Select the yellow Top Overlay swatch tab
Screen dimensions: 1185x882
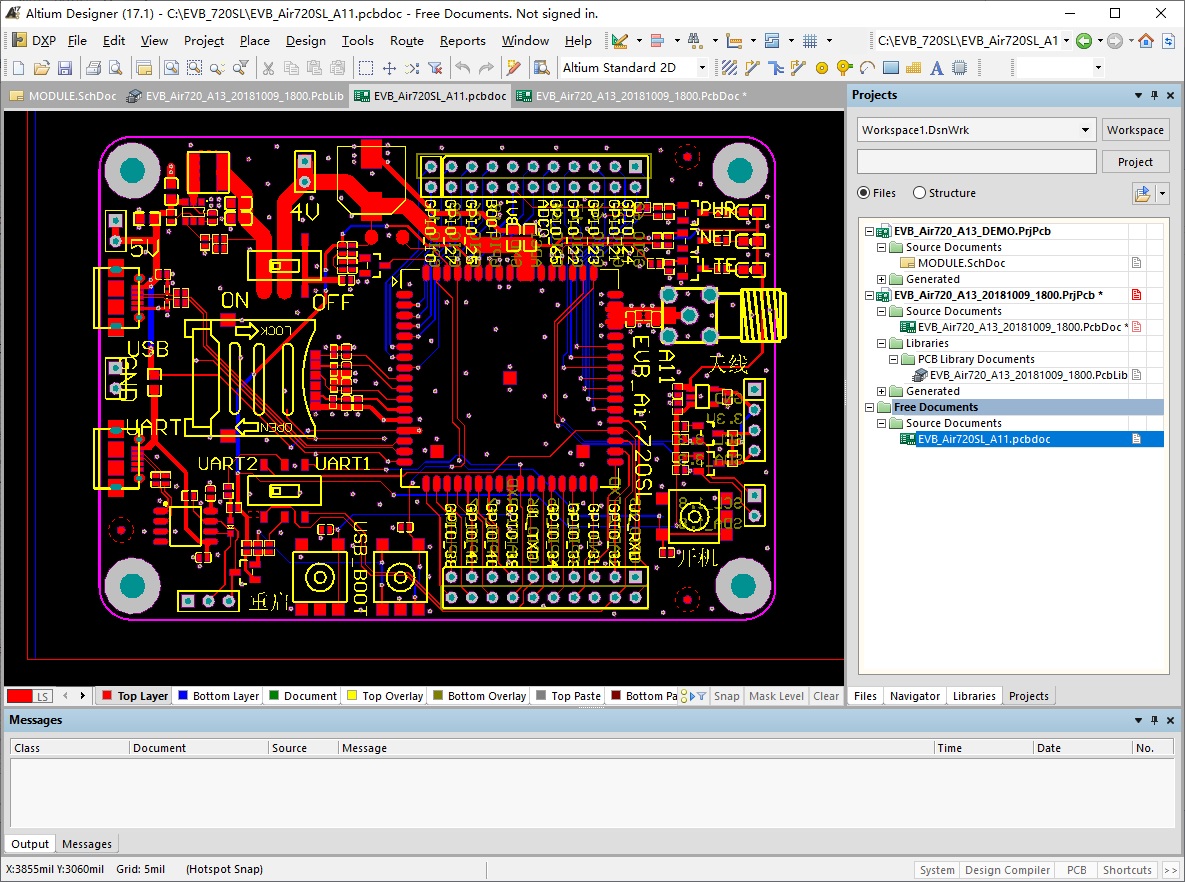pyautogui.click(x=385, y=696)
